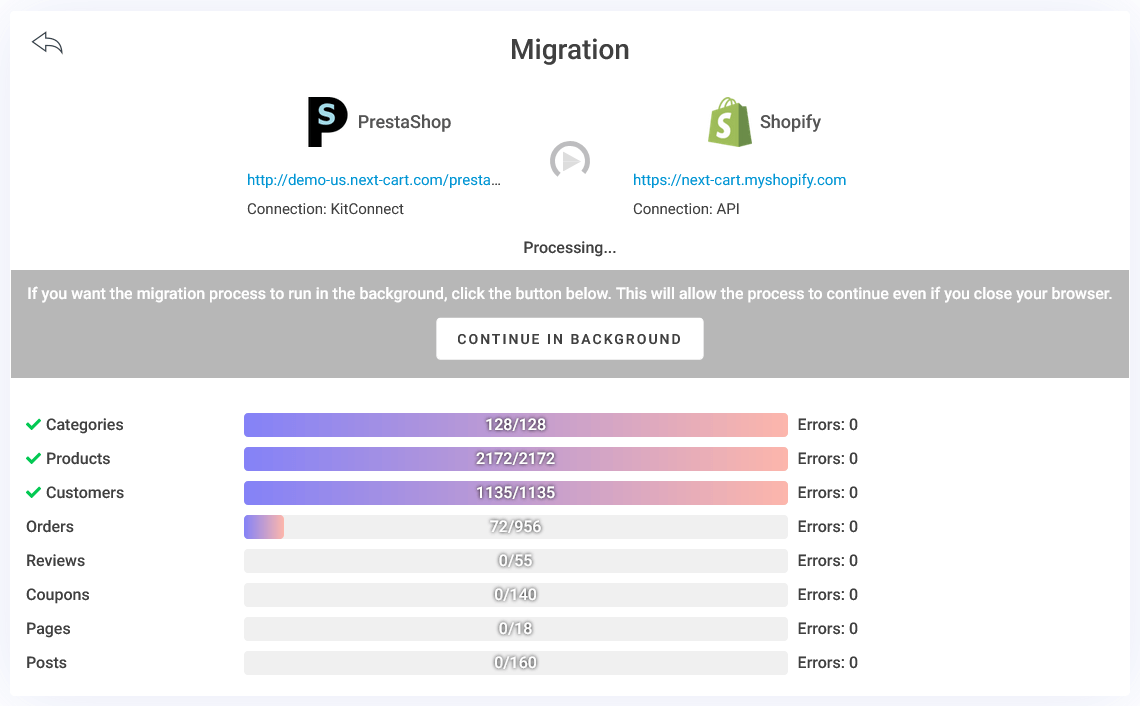Click the Pages progress bar 0/18
The width and height of the screenshot is (1140, 706).
pos(515,629)
